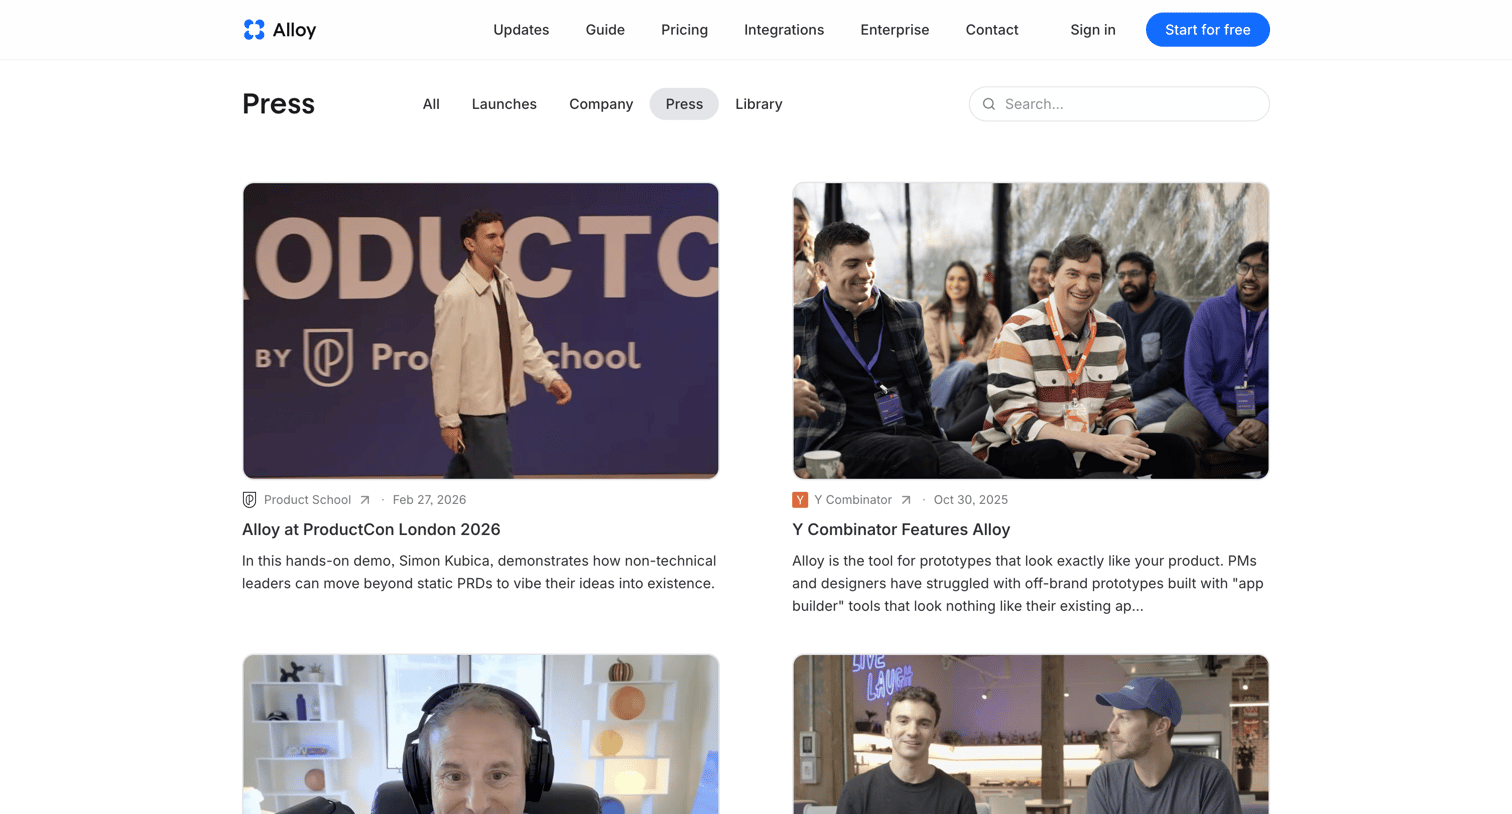Open thumbnail of two men with neon sign

click(1031, 734)
